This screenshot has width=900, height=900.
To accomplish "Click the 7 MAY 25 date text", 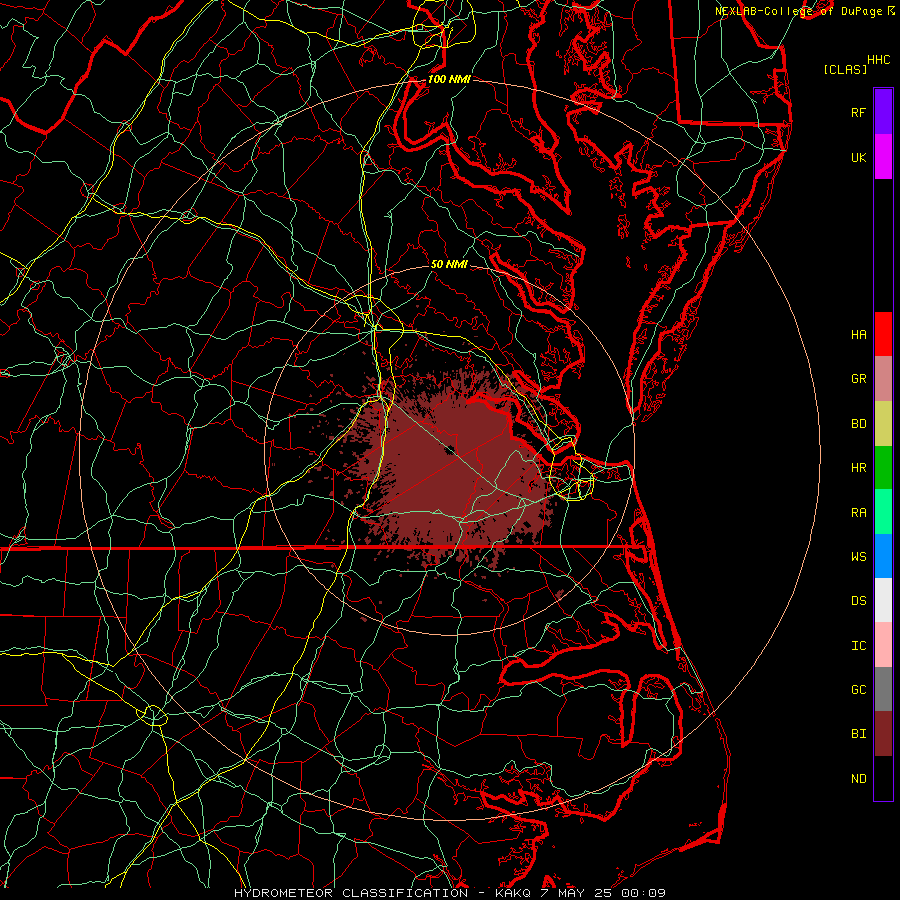I will (576, 893).
